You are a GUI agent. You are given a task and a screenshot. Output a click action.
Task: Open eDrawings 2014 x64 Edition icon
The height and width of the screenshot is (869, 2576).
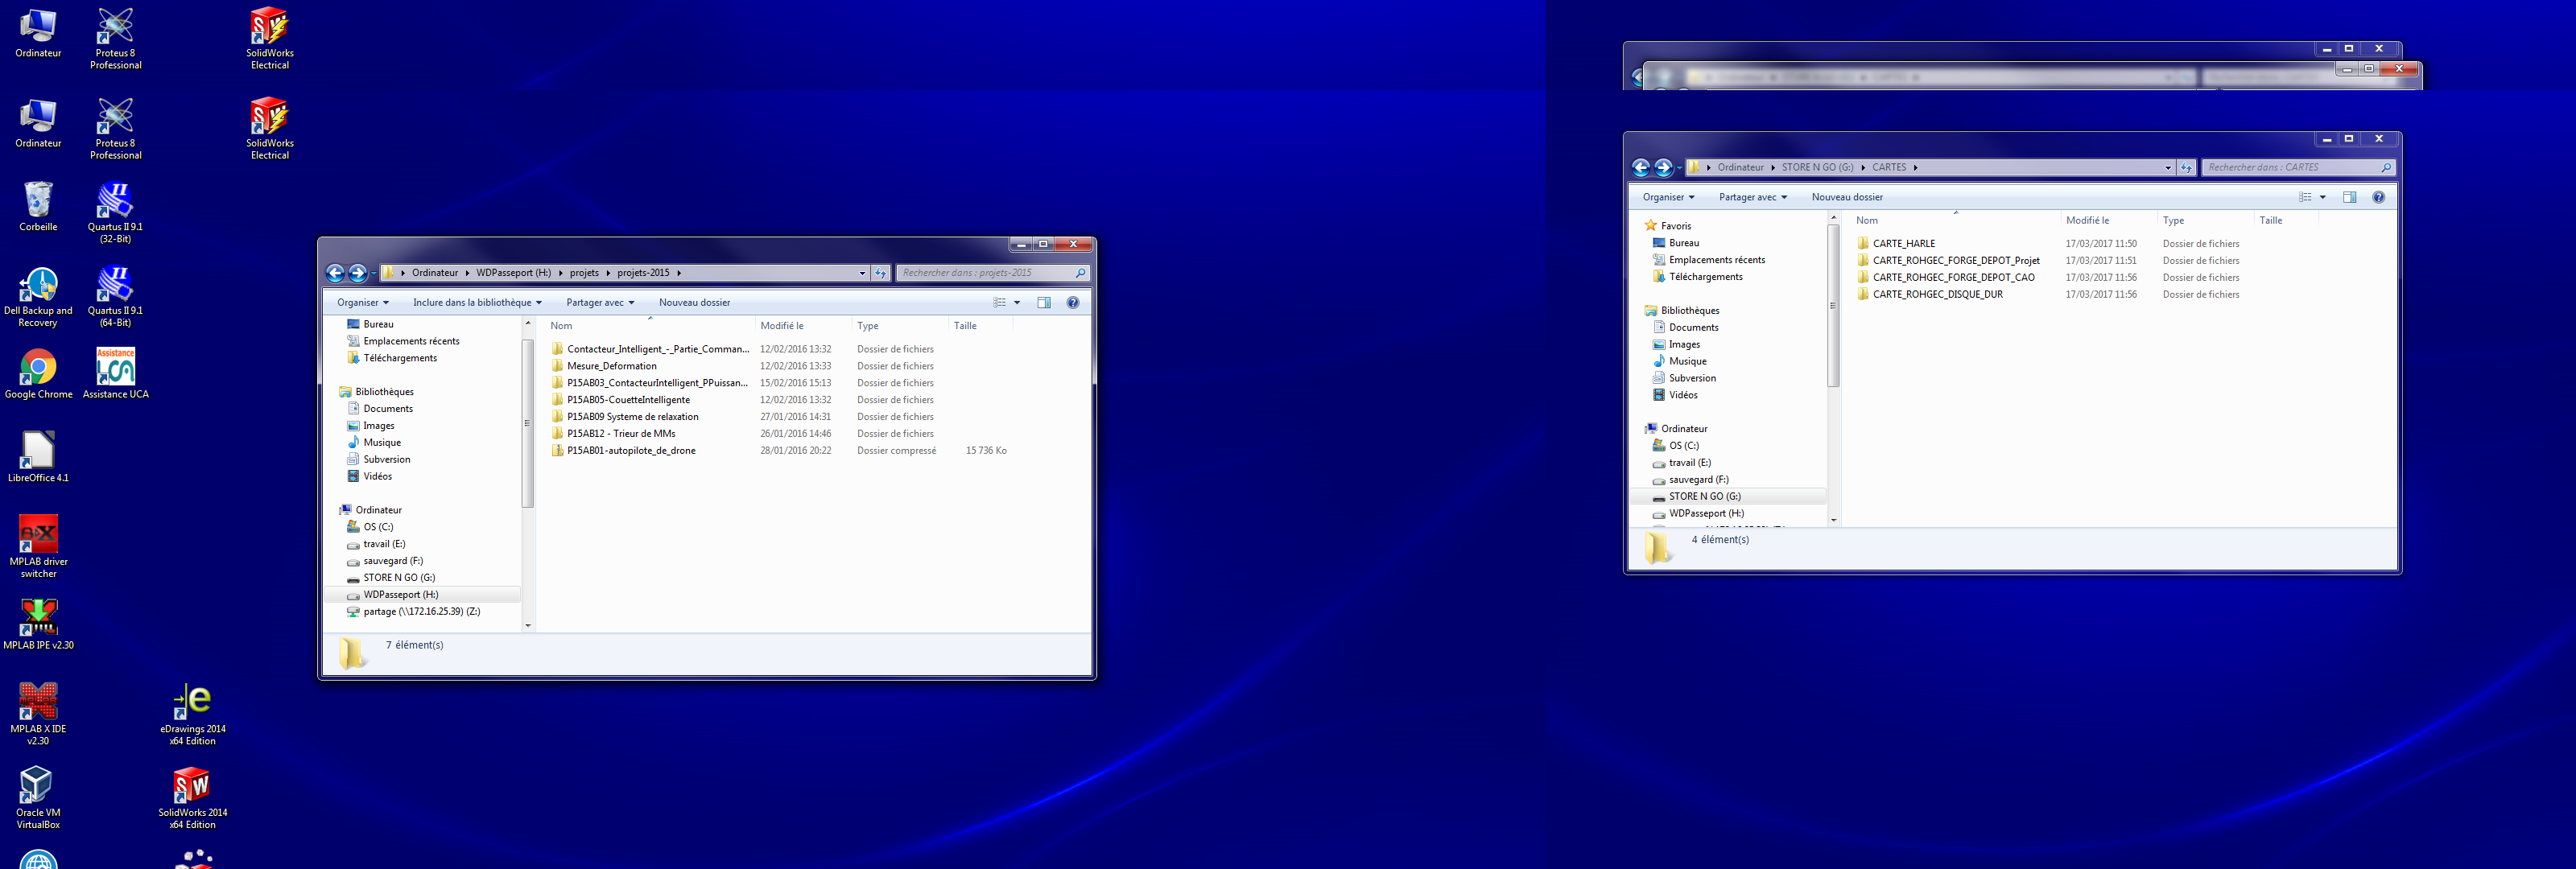tap(192, 714)
